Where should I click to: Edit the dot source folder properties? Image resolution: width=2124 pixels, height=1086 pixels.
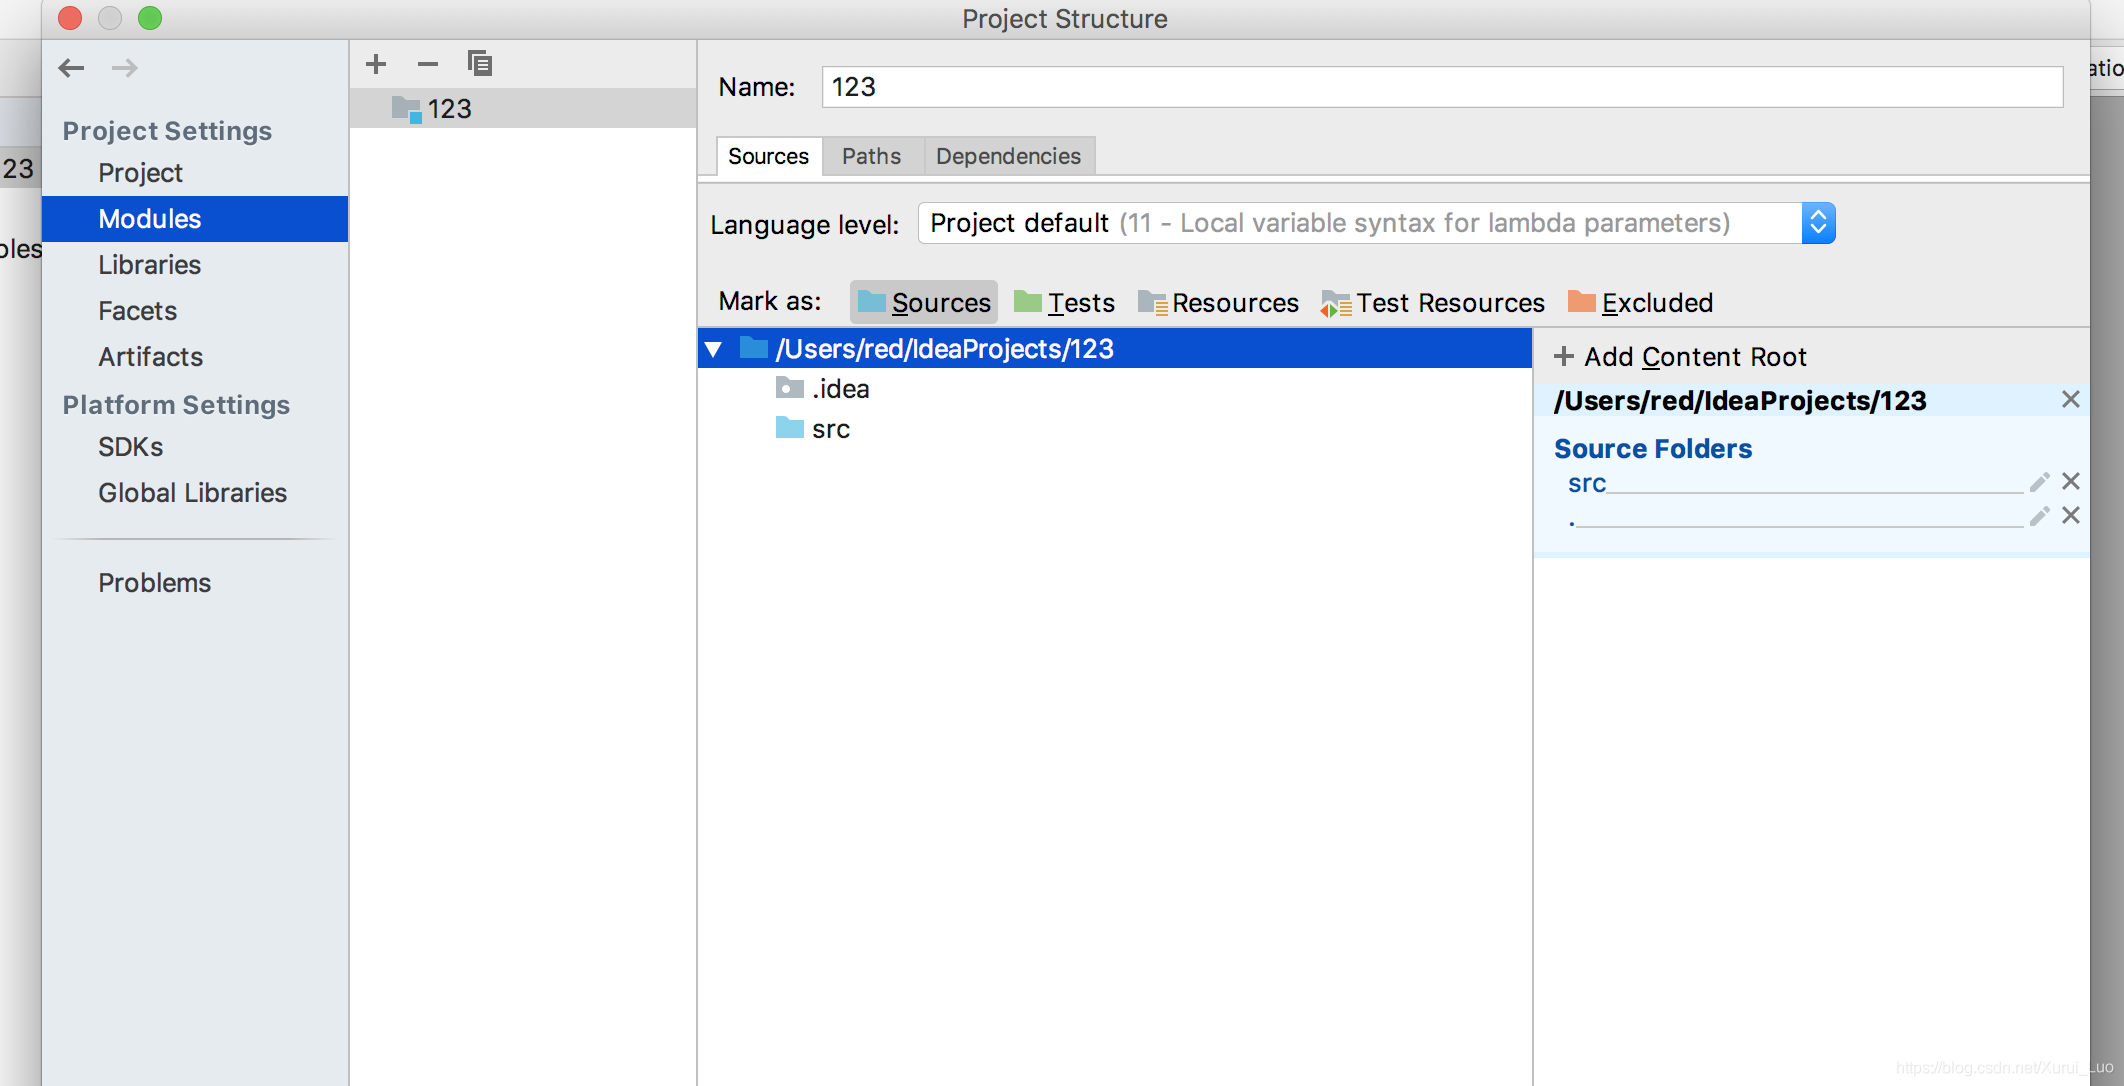coord(2039,516)
